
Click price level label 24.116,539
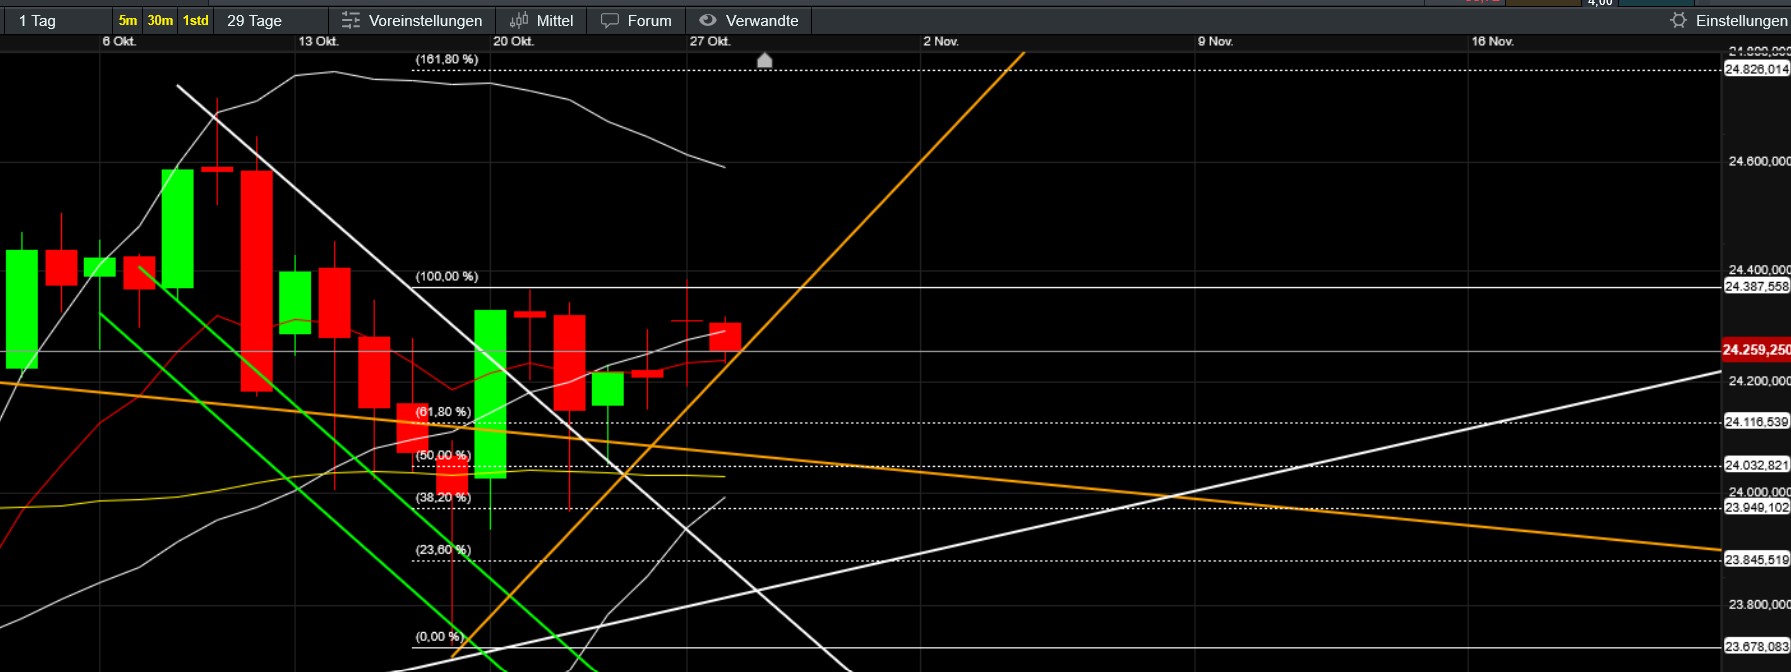[x=1757, y=422]
